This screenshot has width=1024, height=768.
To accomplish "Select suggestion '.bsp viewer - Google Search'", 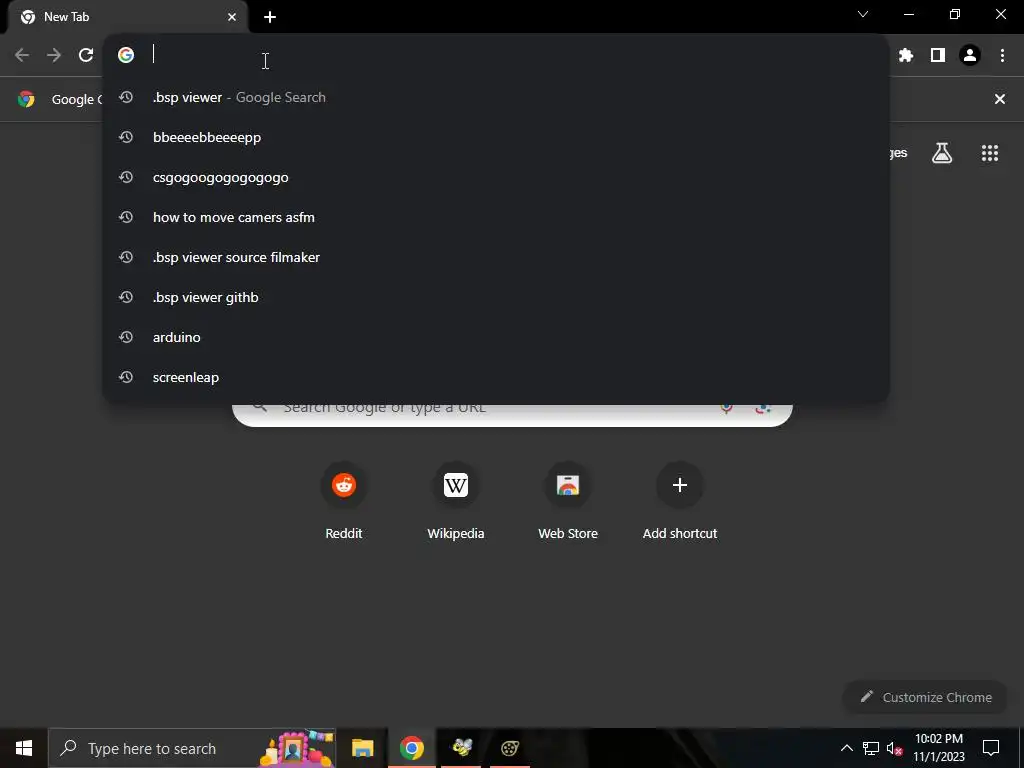I will (496, 97).
